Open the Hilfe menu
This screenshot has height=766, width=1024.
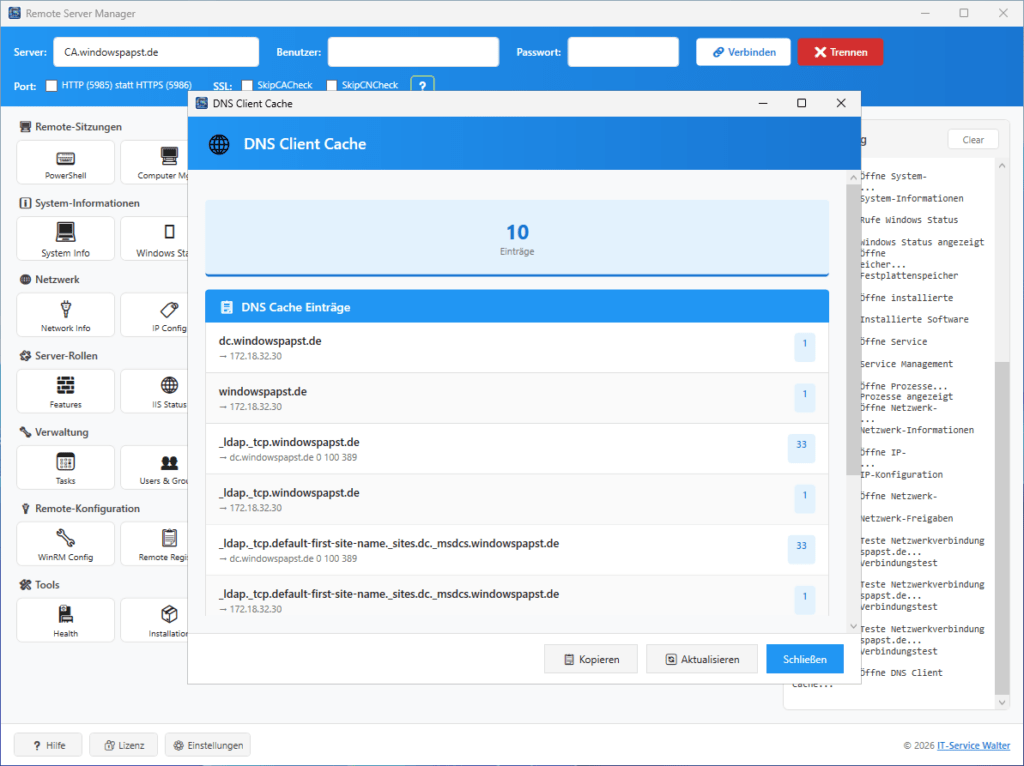pyautogui.click(x=47, y=745)
